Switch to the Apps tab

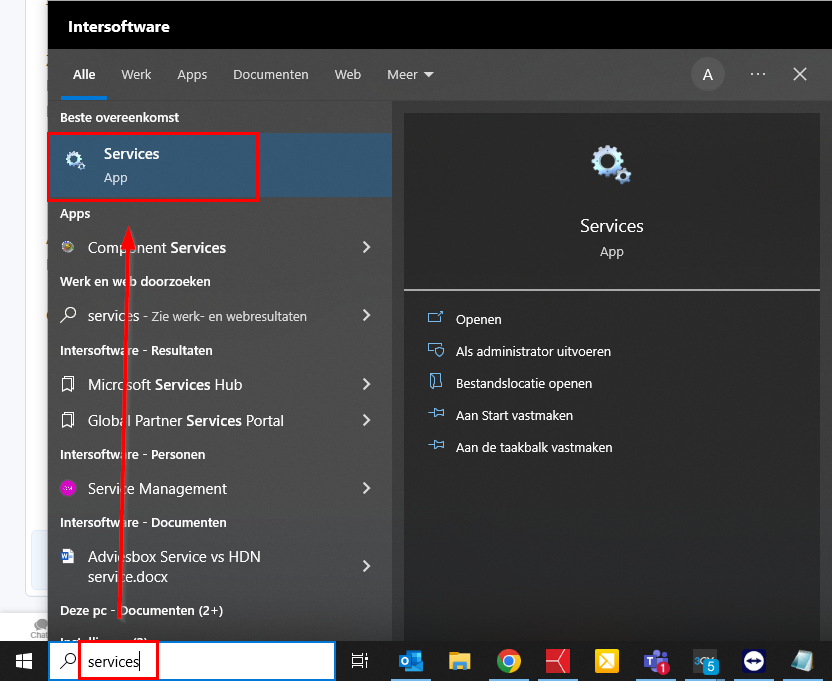click(192, 75)
